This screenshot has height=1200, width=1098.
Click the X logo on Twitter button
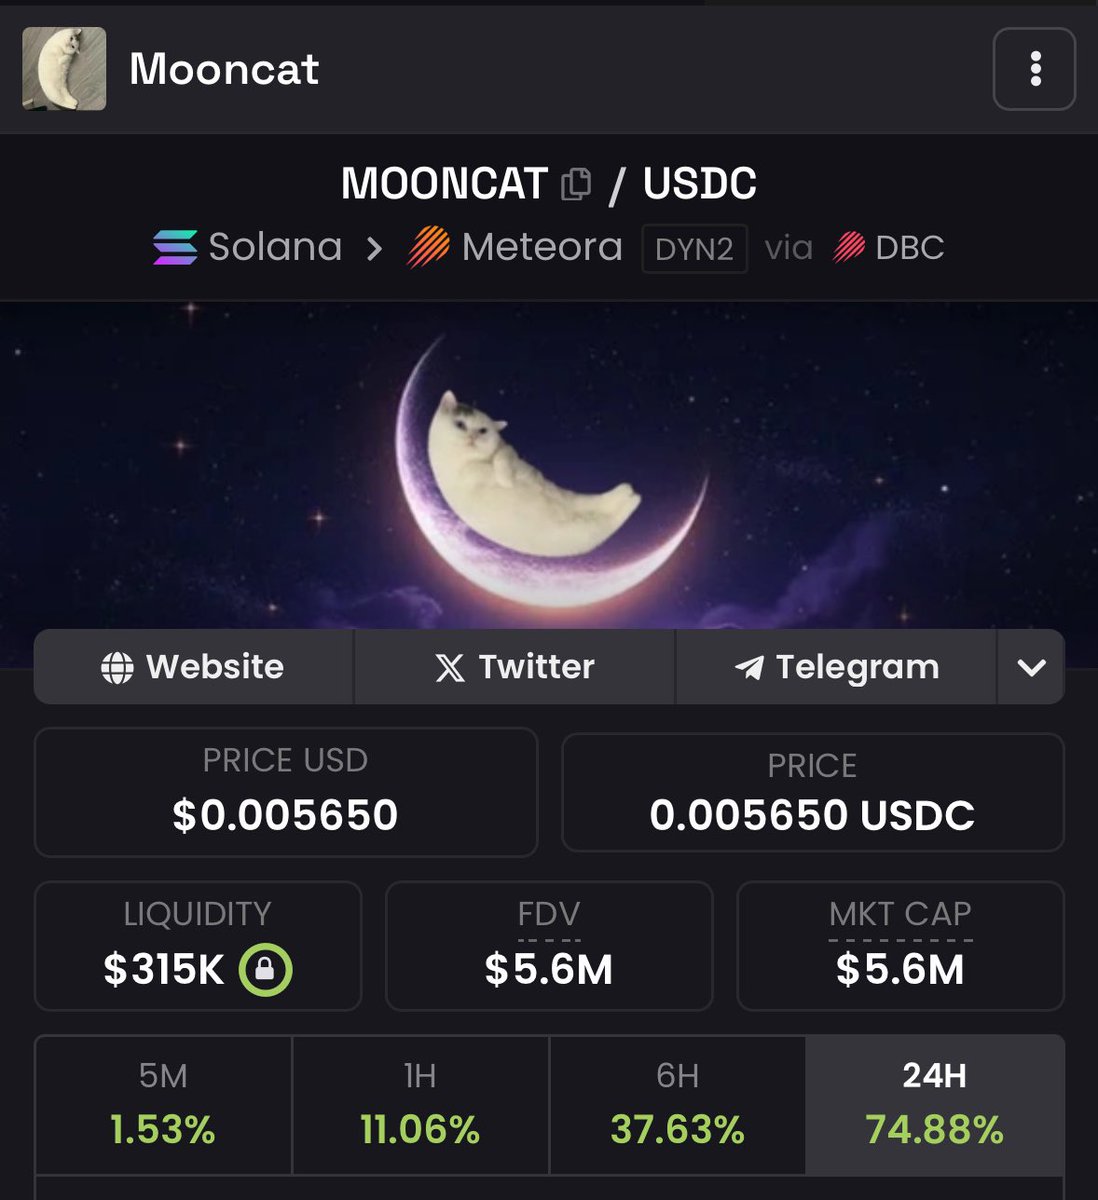tap(450, 668)
